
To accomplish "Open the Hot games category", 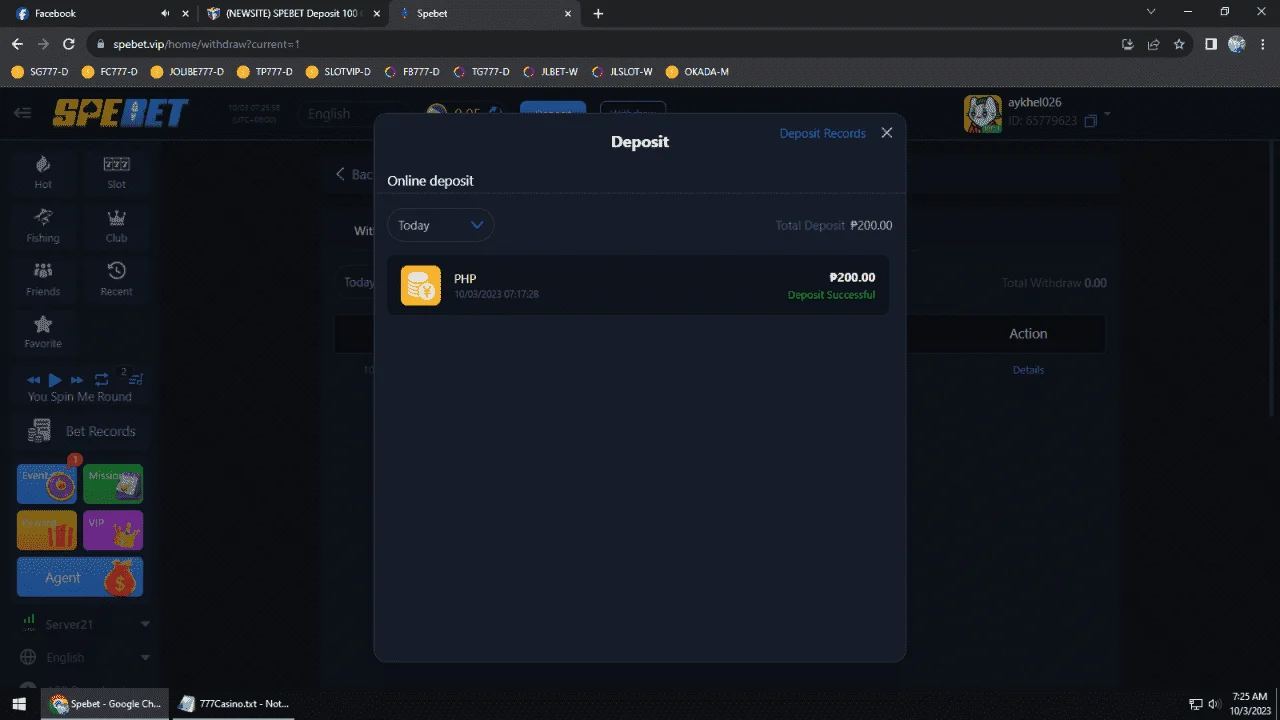I will (43, 172).
